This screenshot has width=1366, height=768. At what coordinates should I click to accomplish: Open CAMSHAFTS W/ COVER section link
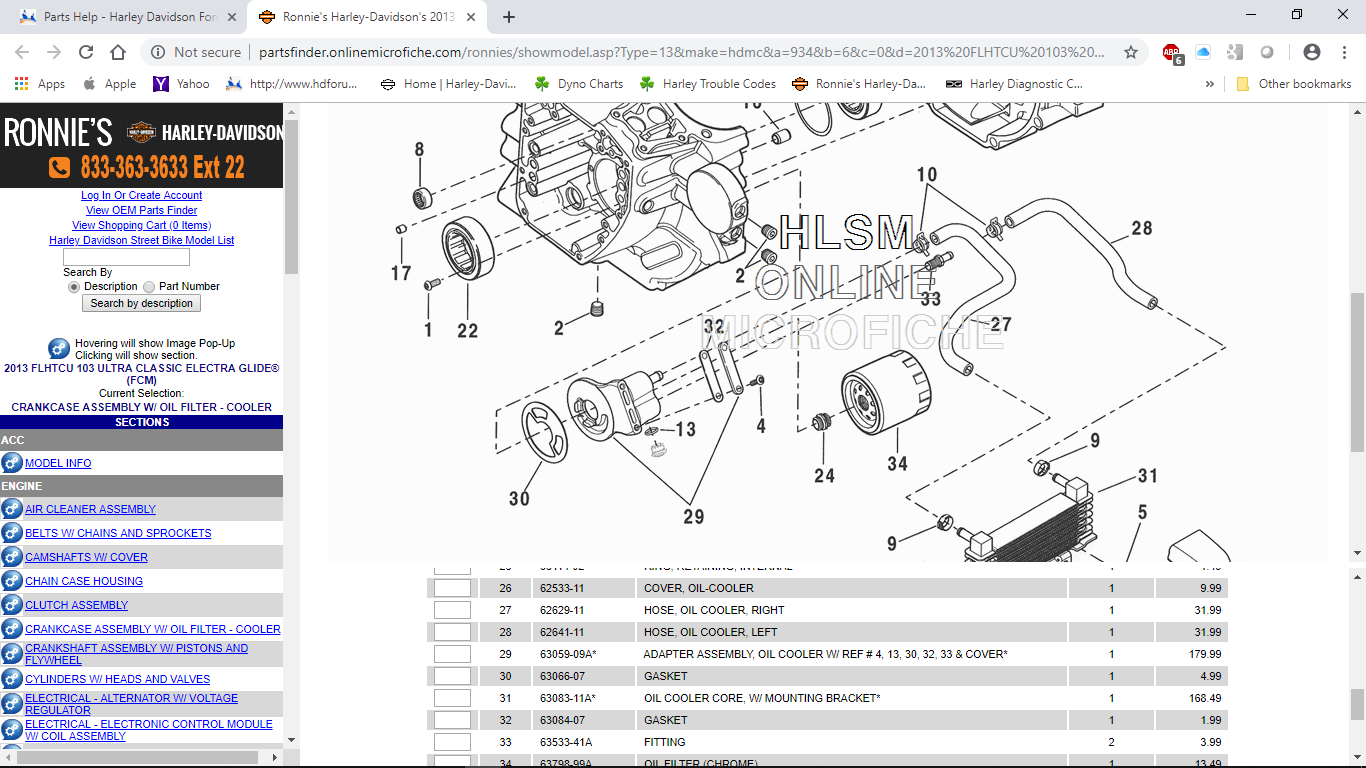[x=86, y=557]
